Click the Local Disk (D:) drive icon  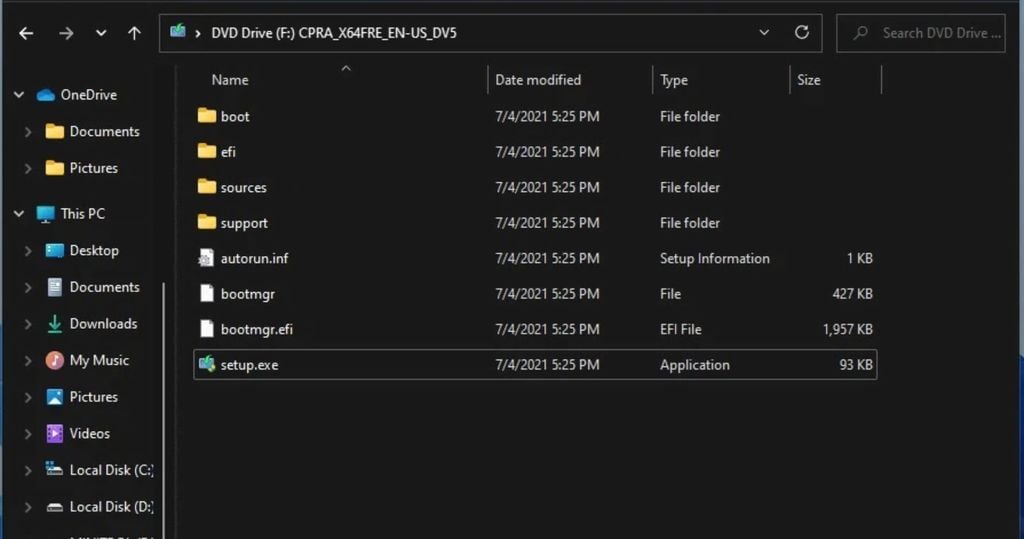55,507
